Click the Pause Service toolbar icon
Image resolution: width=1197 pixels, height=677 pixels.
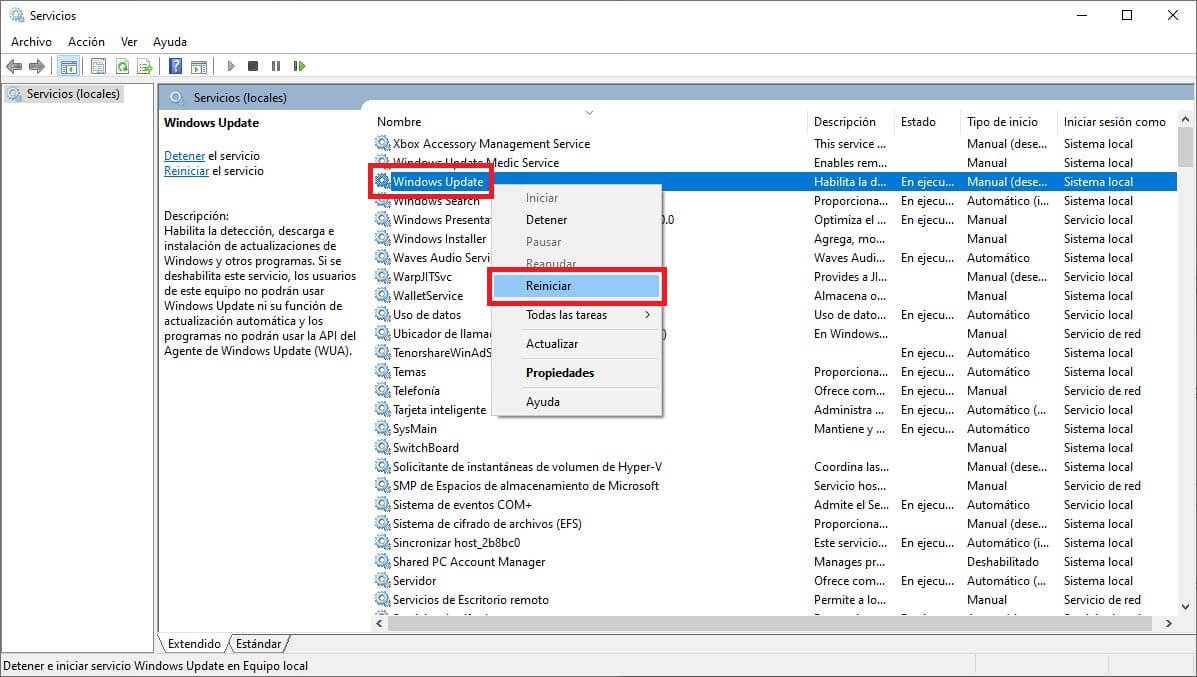coord(276,66)
